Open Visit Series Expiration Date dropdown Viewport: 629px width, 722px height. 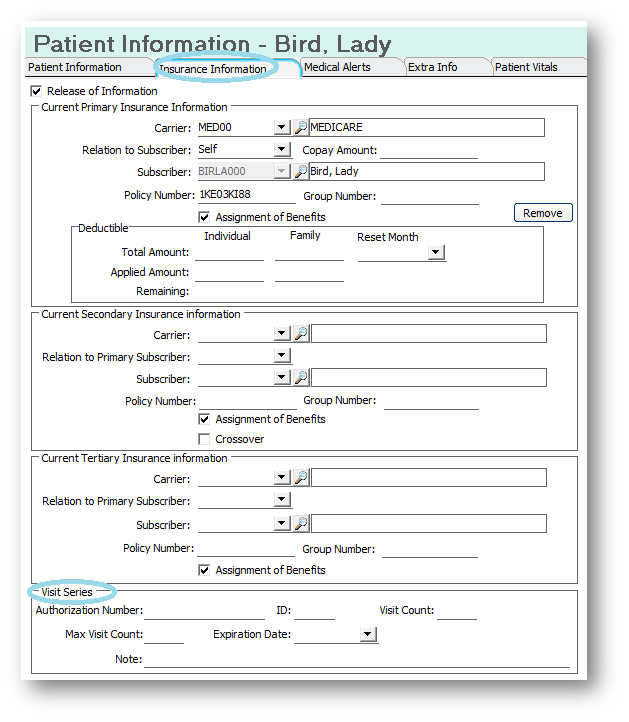[x=367, y=634]
